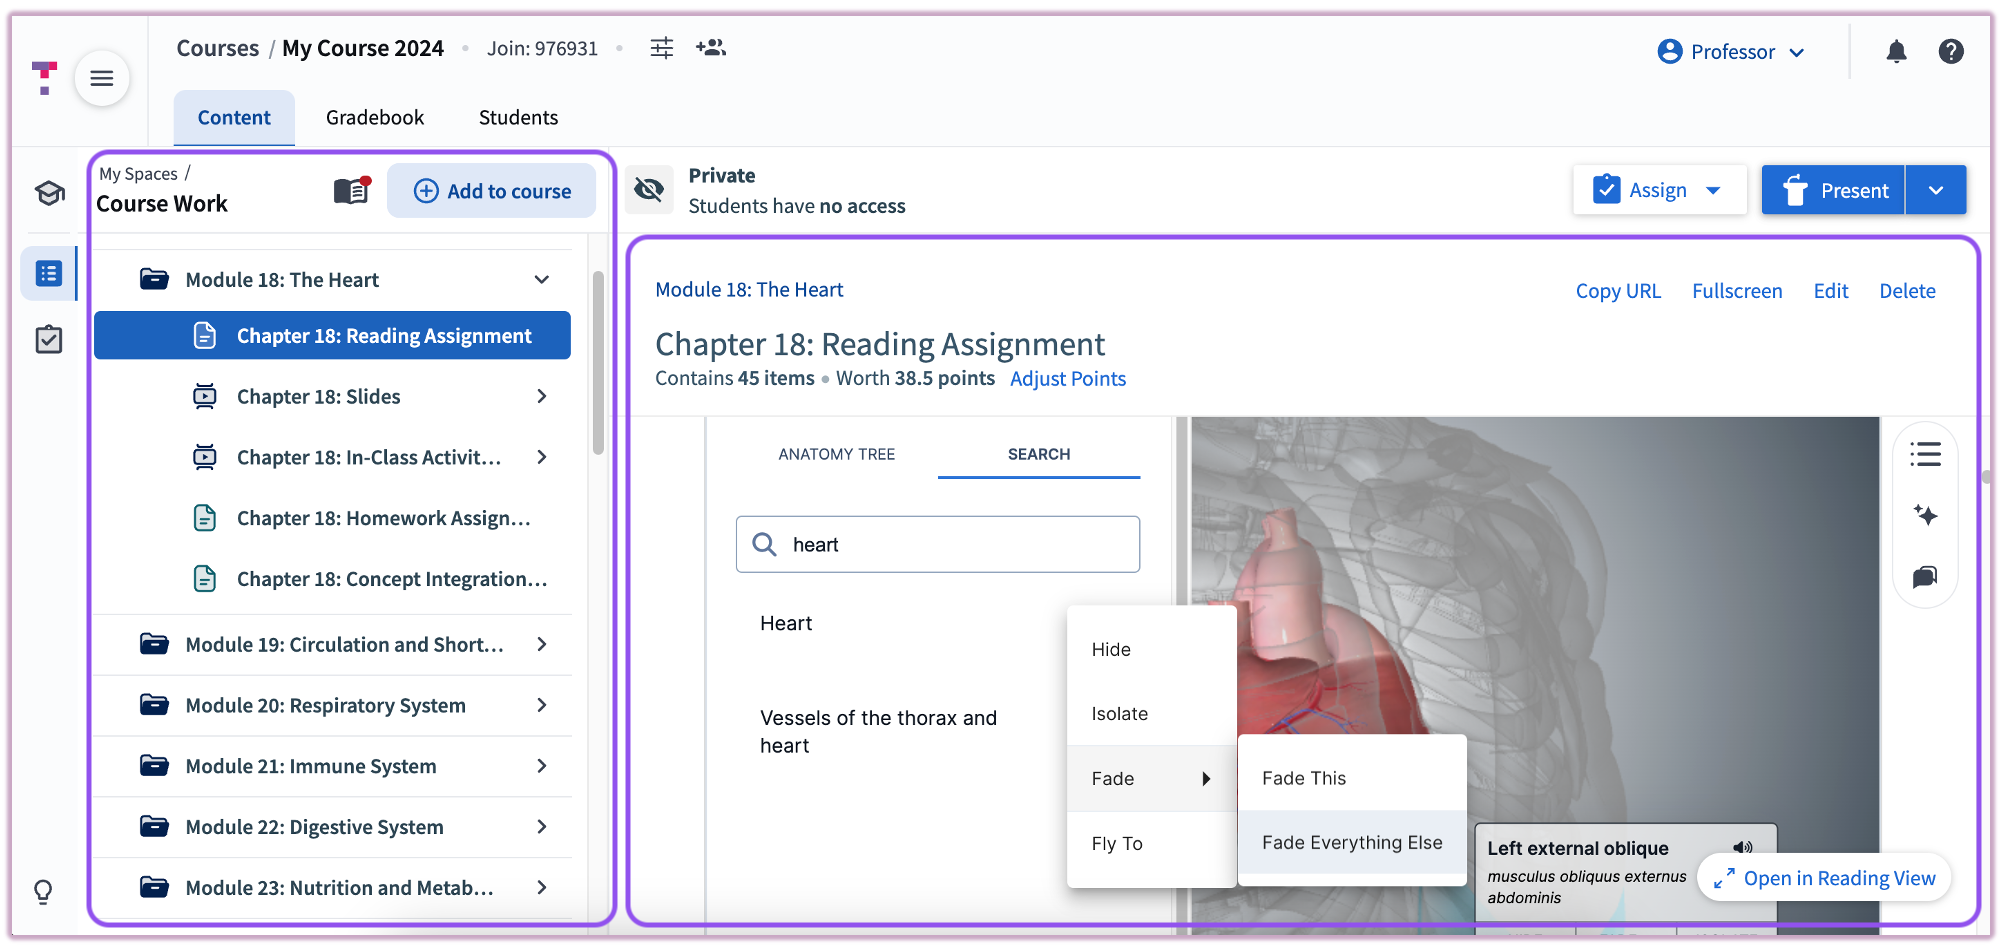
Task: Open the Present dropdown arrow
Action: click(x=1936, y=189)
